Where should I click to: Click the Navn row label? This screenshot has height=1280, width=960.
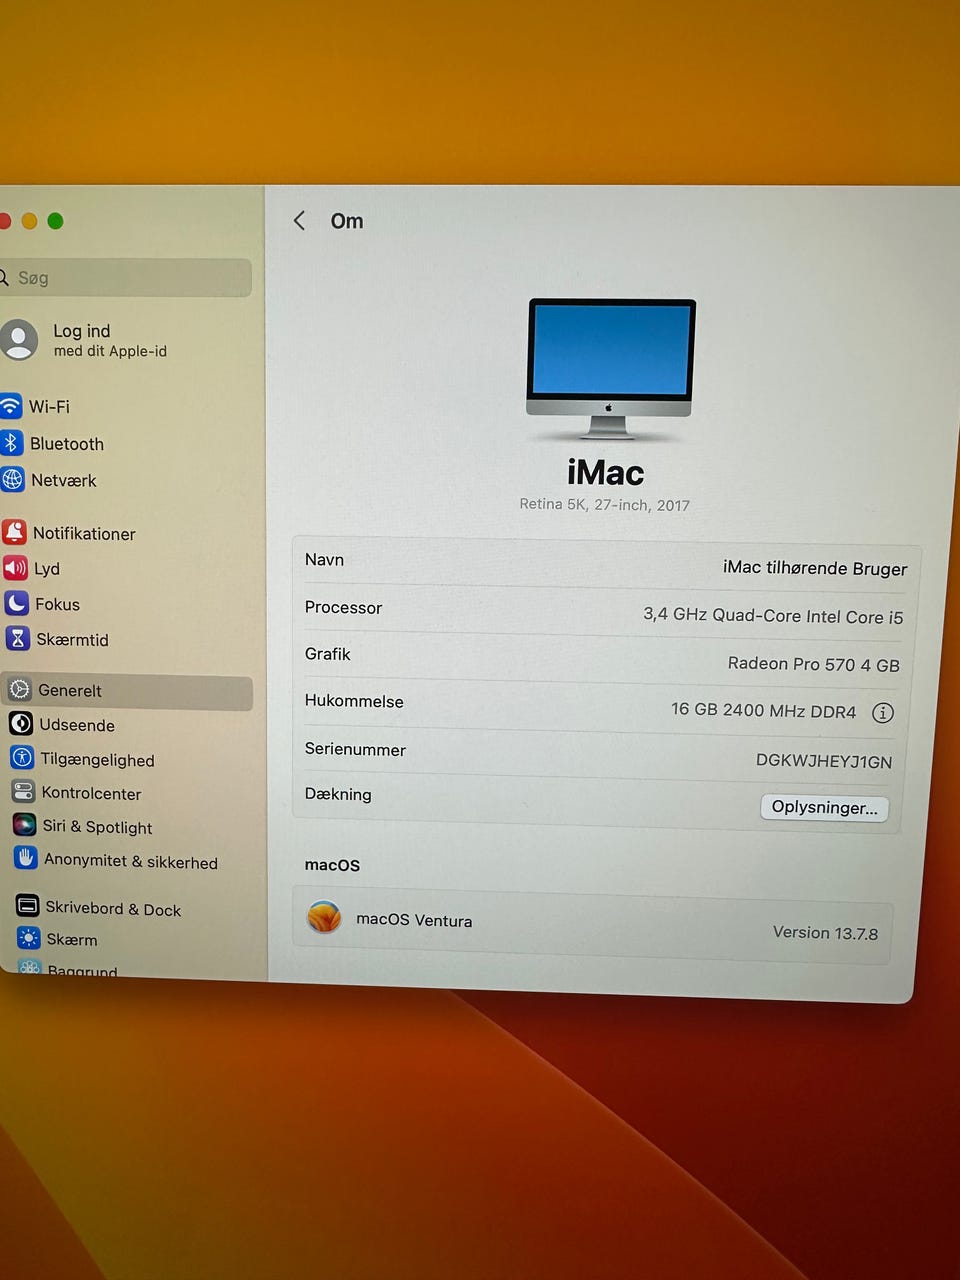click(x=324, y=560)
